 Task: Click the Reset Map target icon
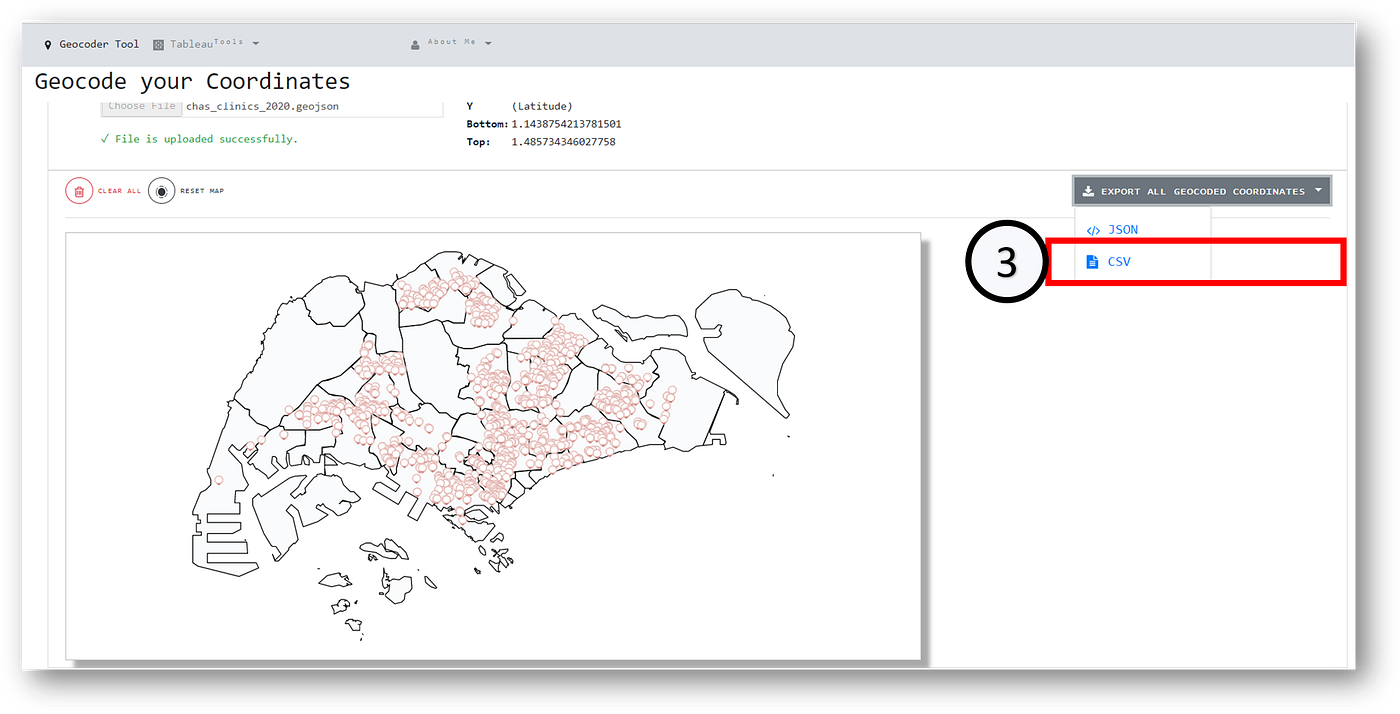[x=160, y=190]
